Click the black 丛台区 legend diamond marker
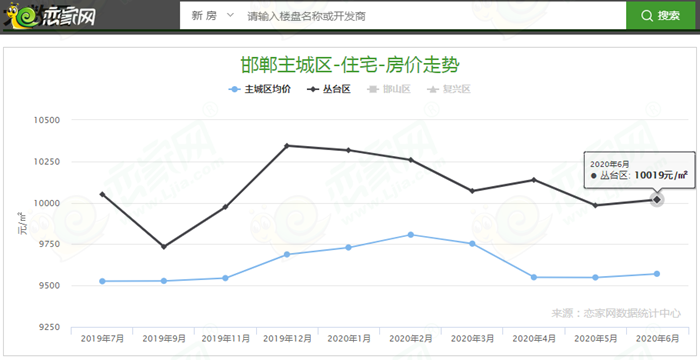Screen dimensions: 700x360 [x=313, y=89]
